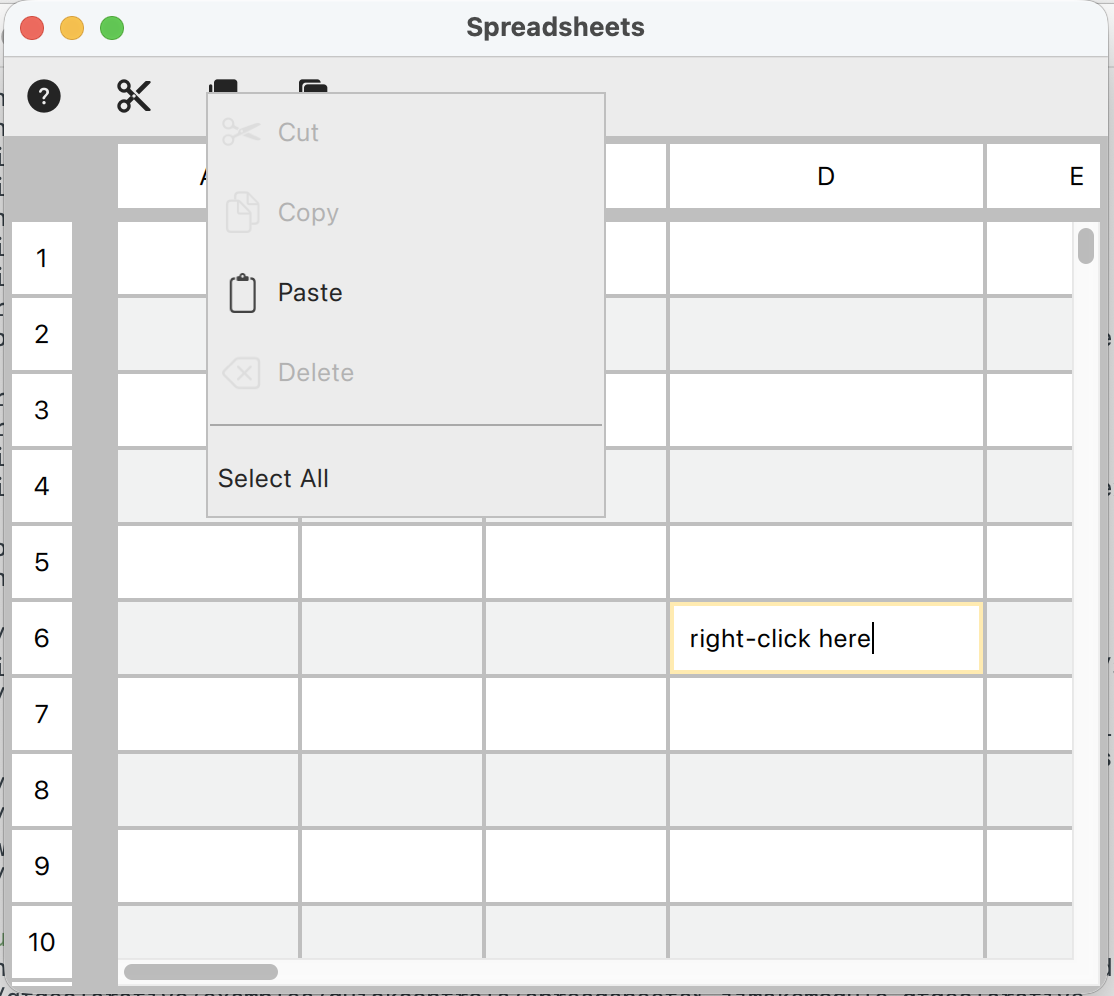
Task: Click the scissors Cut toolbar icon
Action: (x=134, y=96)
